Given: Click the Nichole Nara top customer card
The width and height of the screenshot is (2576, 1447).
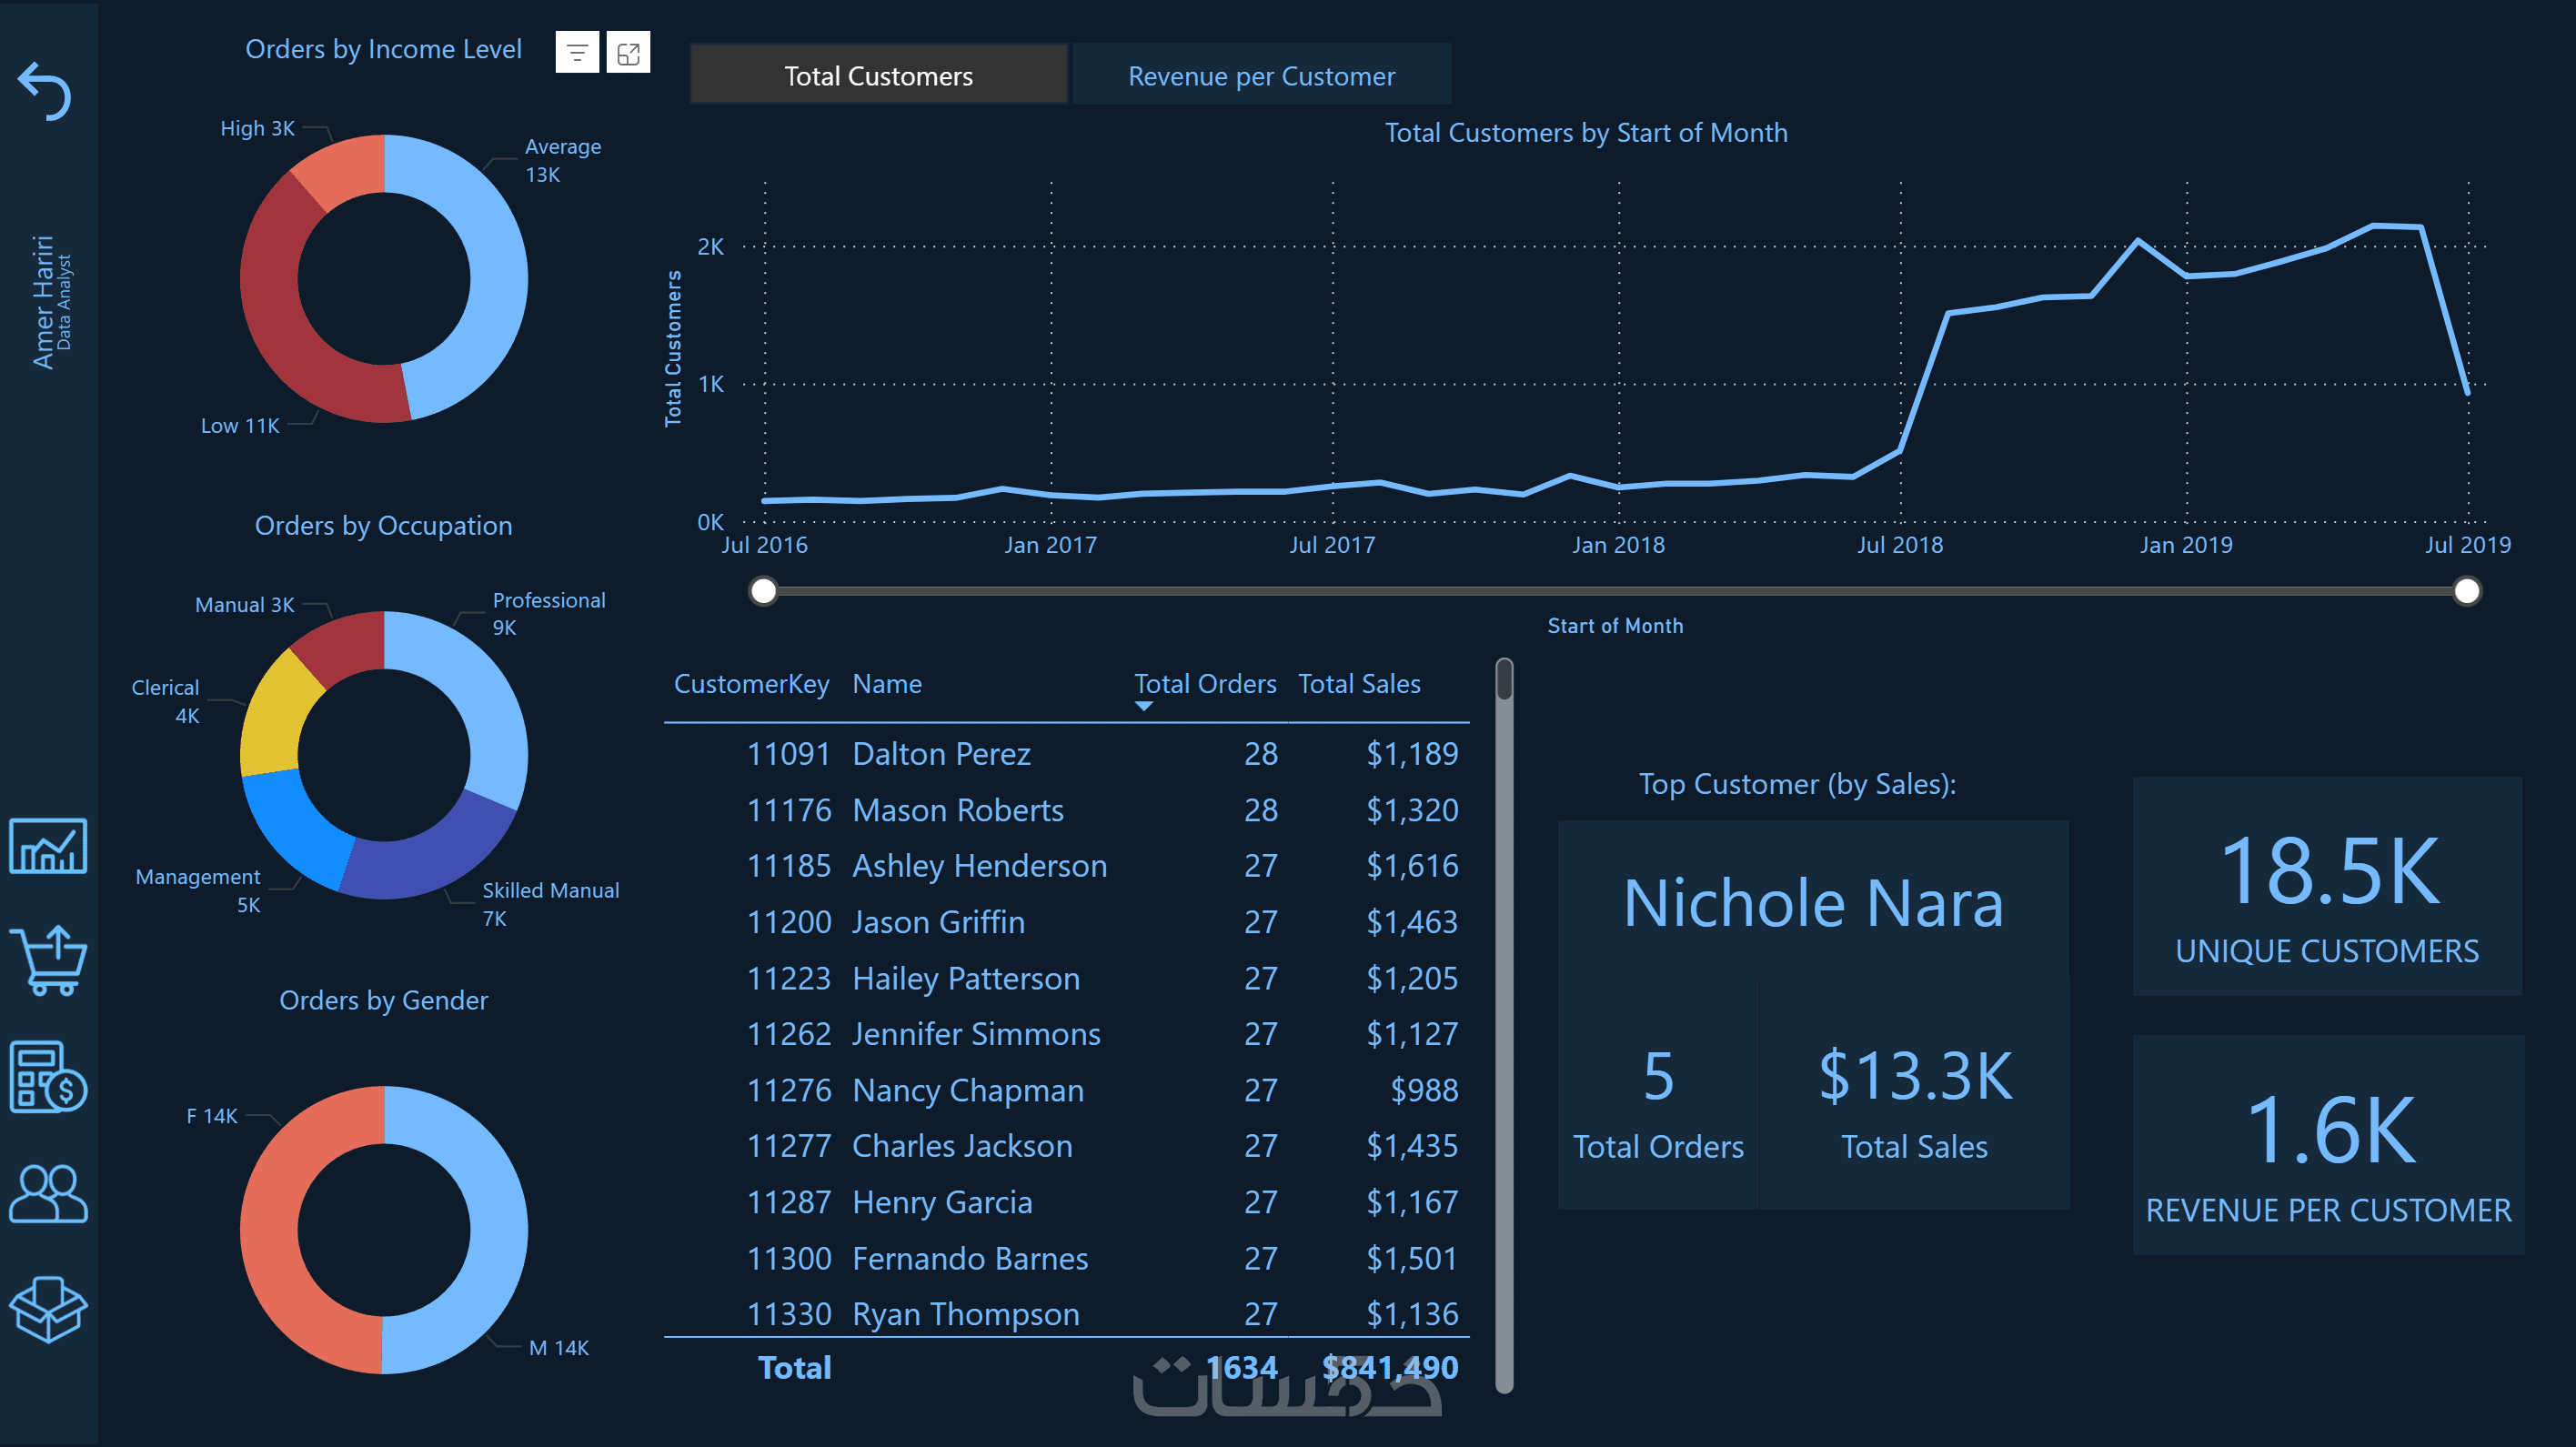Looking at the screenshot, I should (x=1812, y=903).
